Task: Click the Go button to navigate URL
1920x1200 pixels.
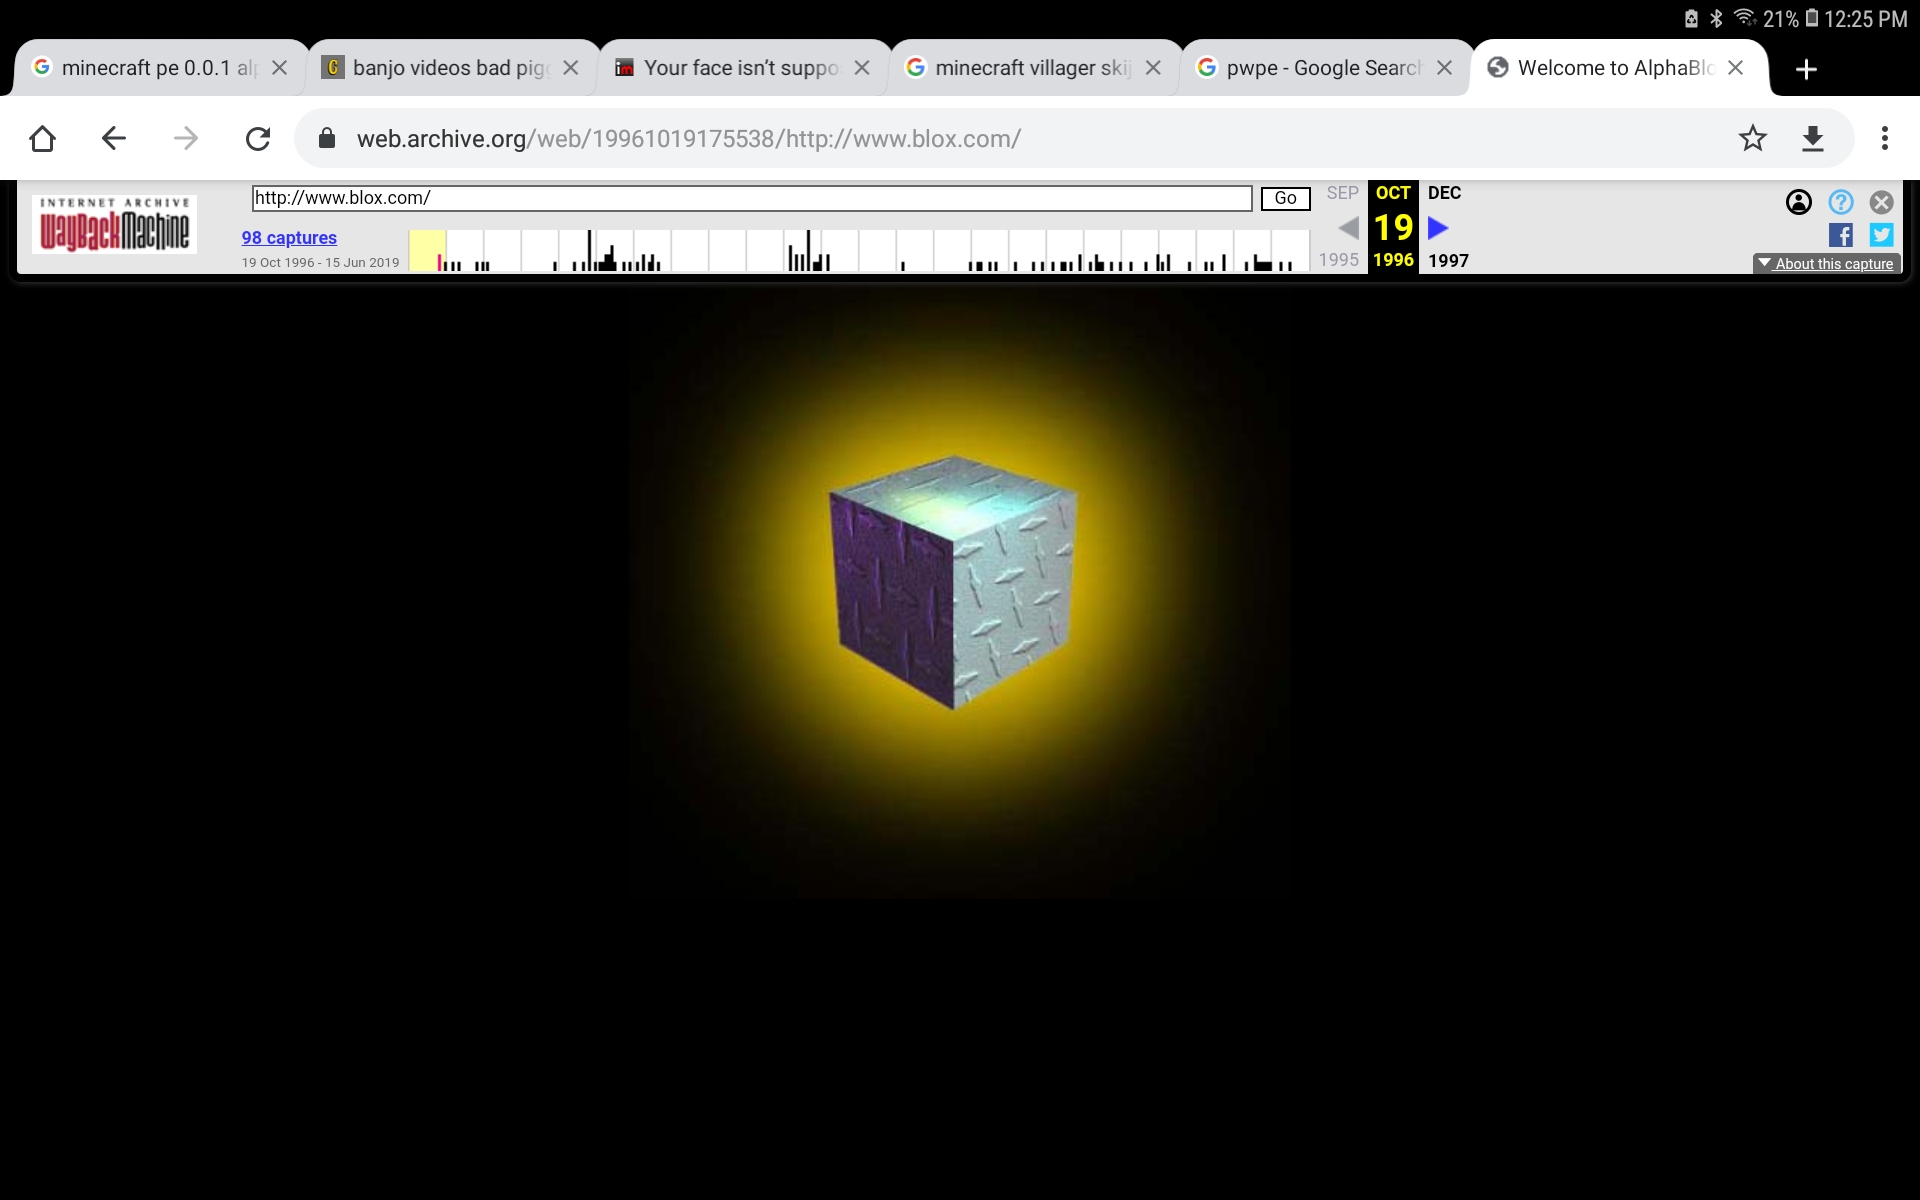Action: (1286, 198)
